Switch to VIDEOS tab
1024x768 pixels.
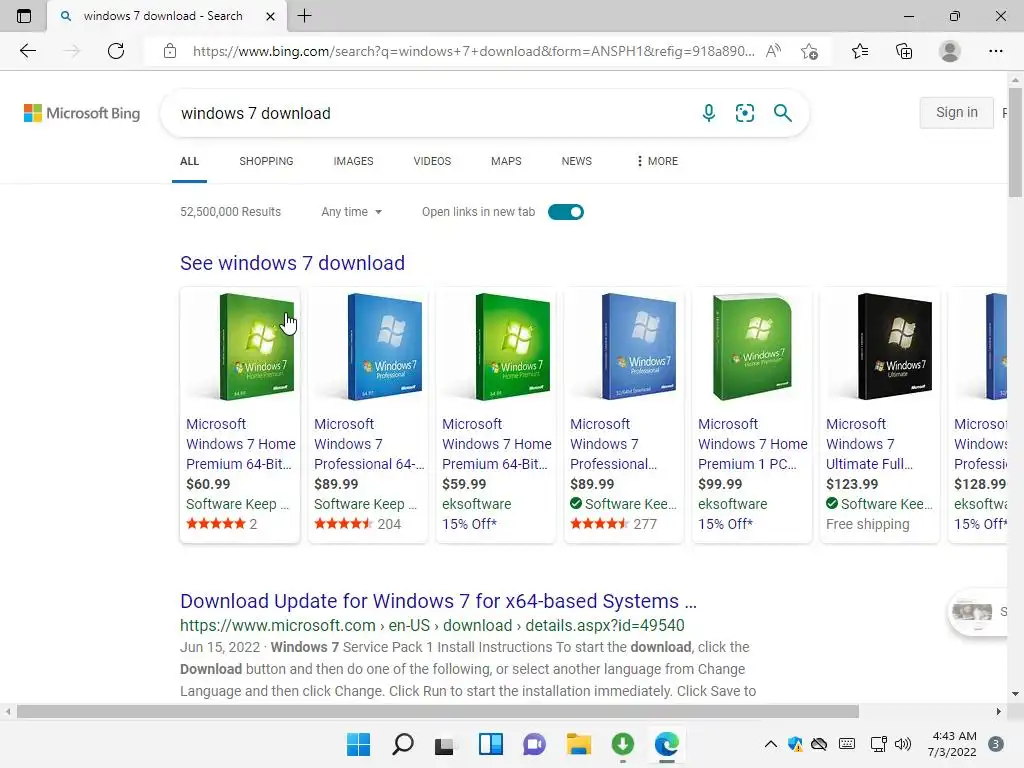(x=432, y=161)
